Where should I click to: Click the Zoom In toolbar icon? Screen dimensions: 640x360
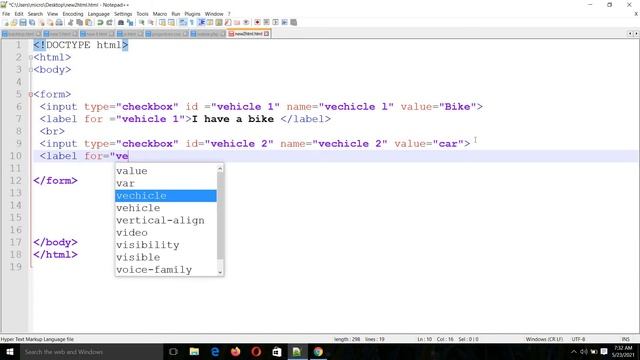pyautogui.click(x=142, y=22)
